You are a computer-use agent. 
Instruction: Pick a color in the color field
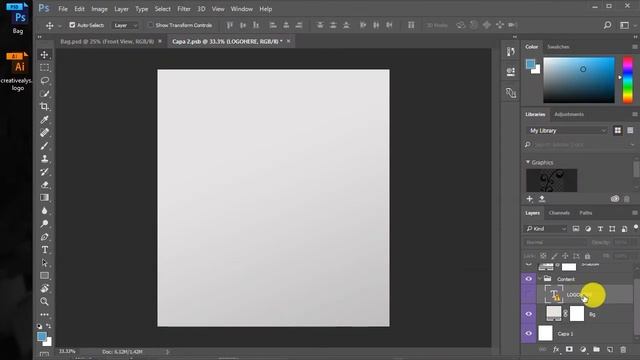[579, 80]
